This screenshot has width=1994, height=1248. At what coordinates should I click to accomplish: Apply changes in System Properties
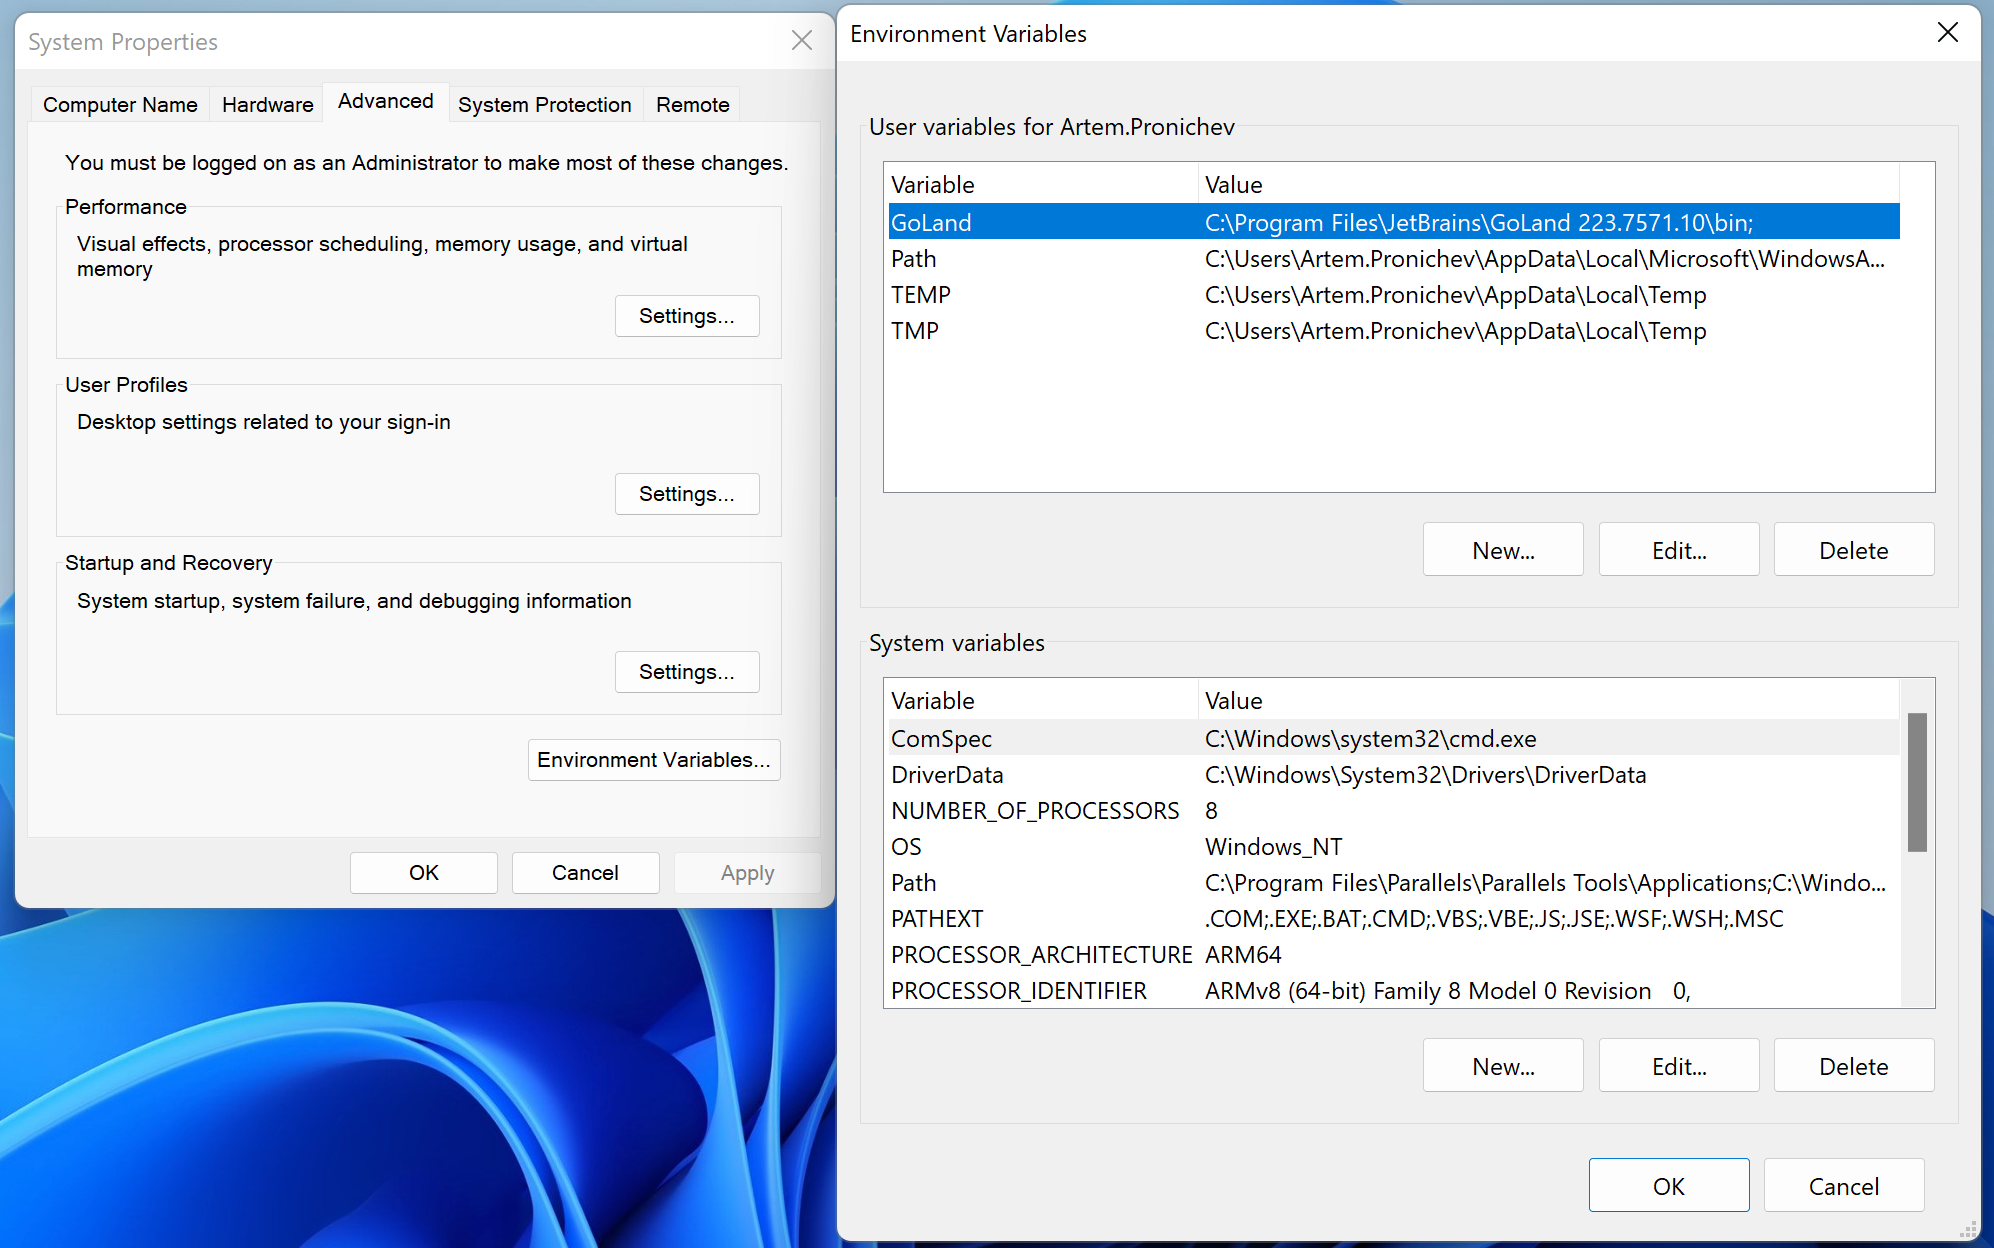[747, 872]
